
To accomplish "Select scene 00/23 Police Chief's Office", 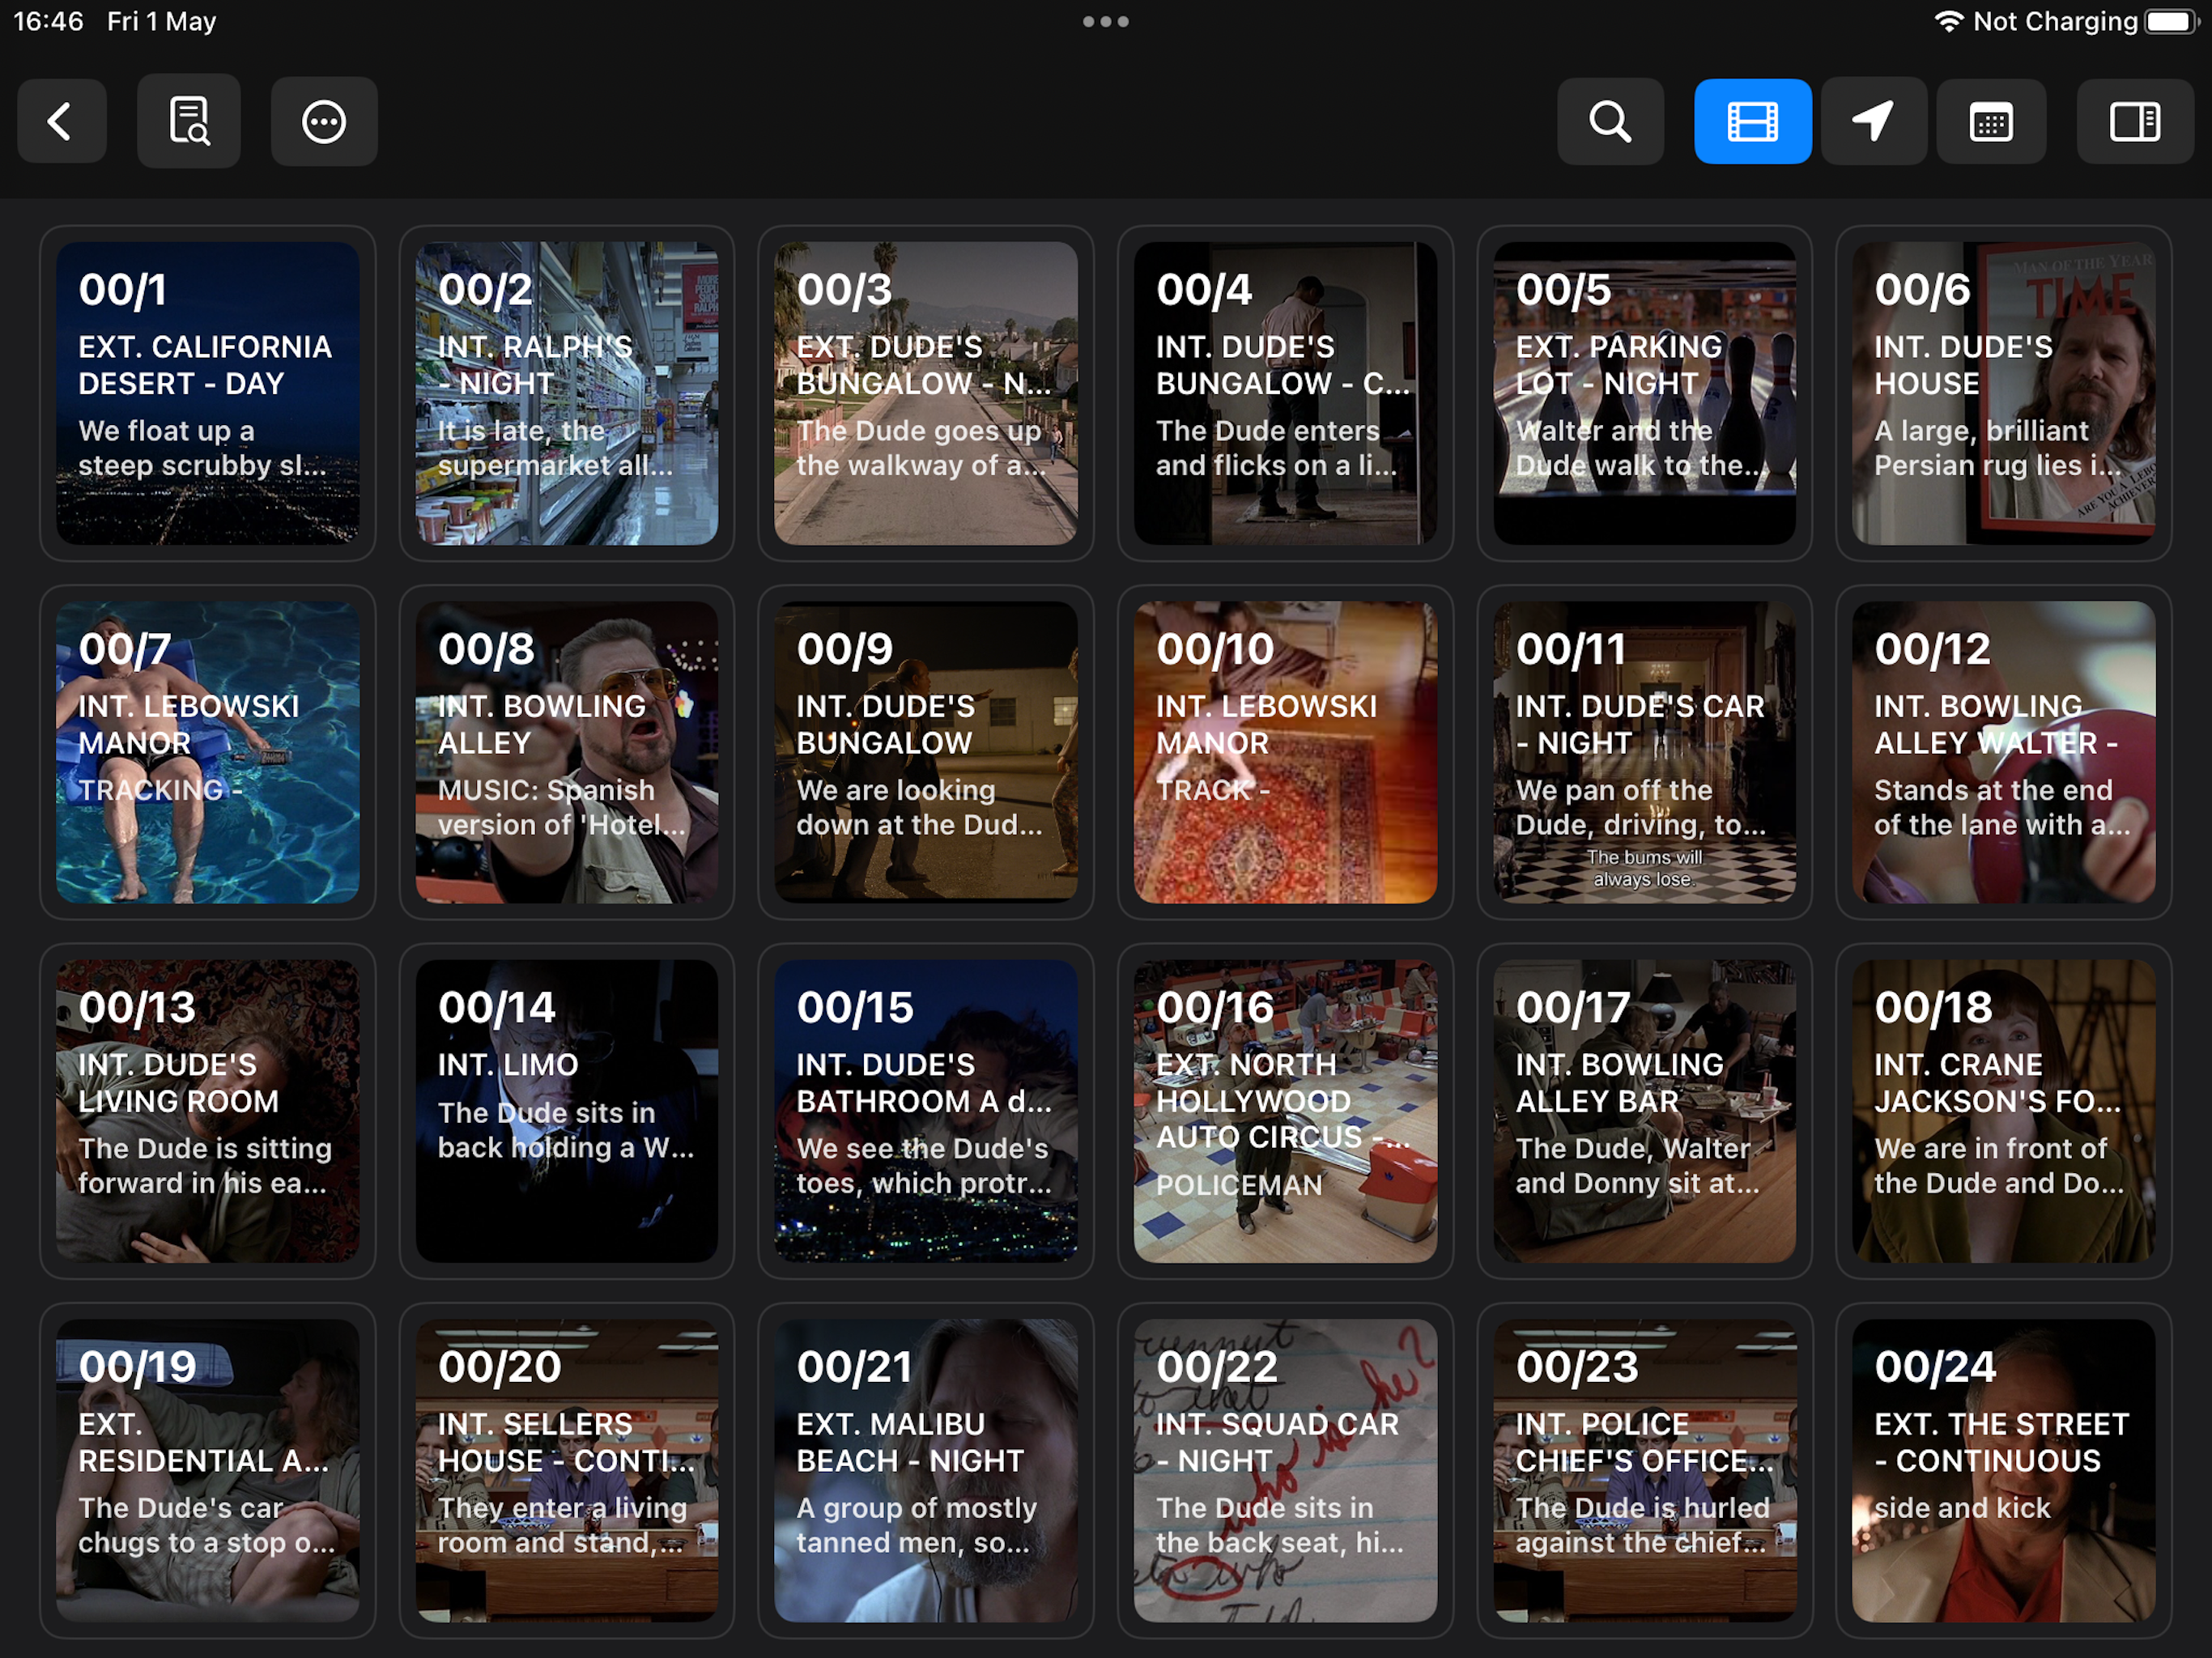I will coord(1644,1470).
